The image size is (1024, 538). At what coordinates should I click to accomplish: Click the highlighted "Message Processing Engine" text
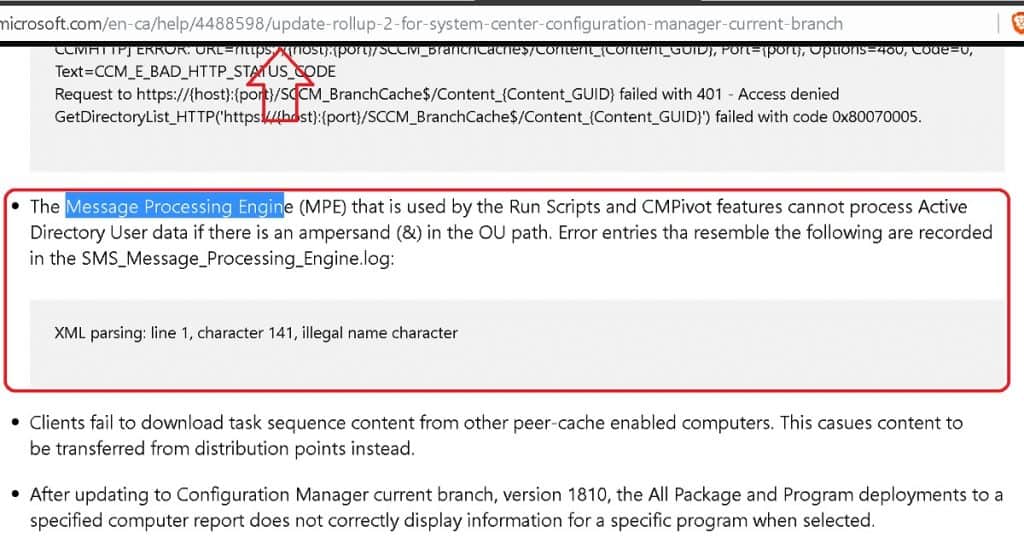[176, 207]
